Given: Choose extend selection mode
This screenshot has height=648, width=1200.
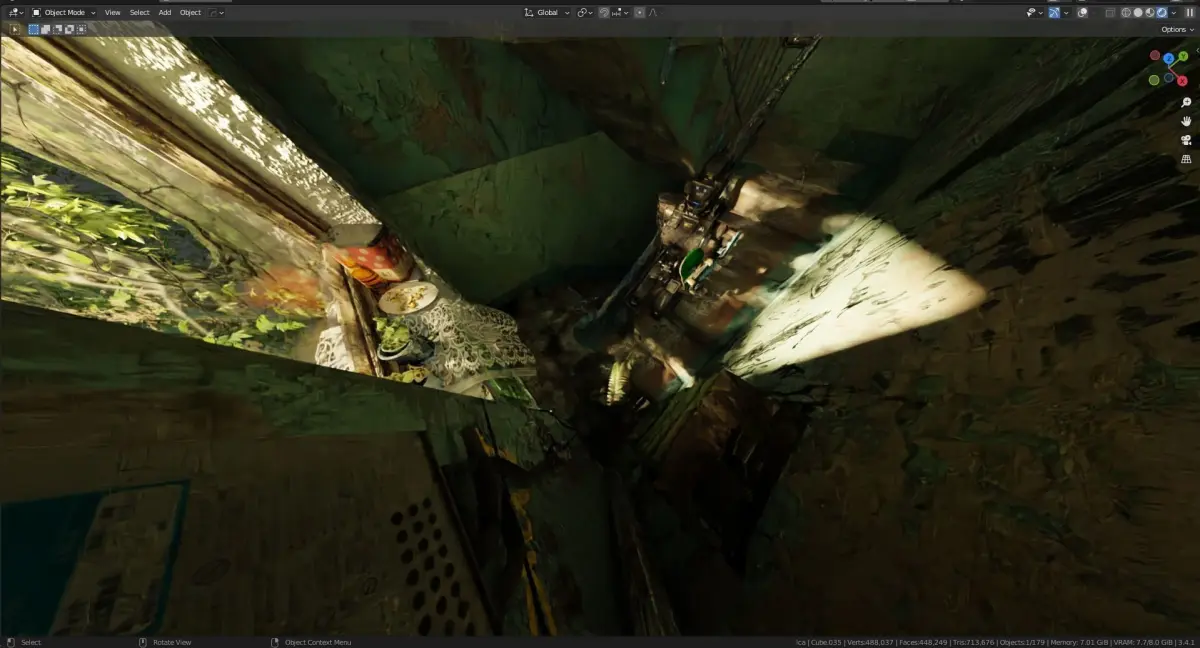Looking at the screenshot, I should tap(46, 29).
